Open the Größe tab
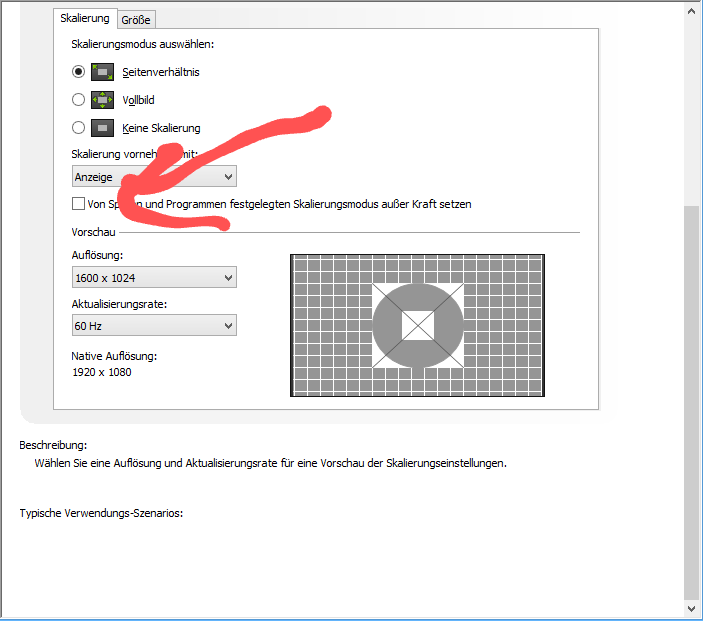Viewport: 703px width, 621px height. click(136, 20)
